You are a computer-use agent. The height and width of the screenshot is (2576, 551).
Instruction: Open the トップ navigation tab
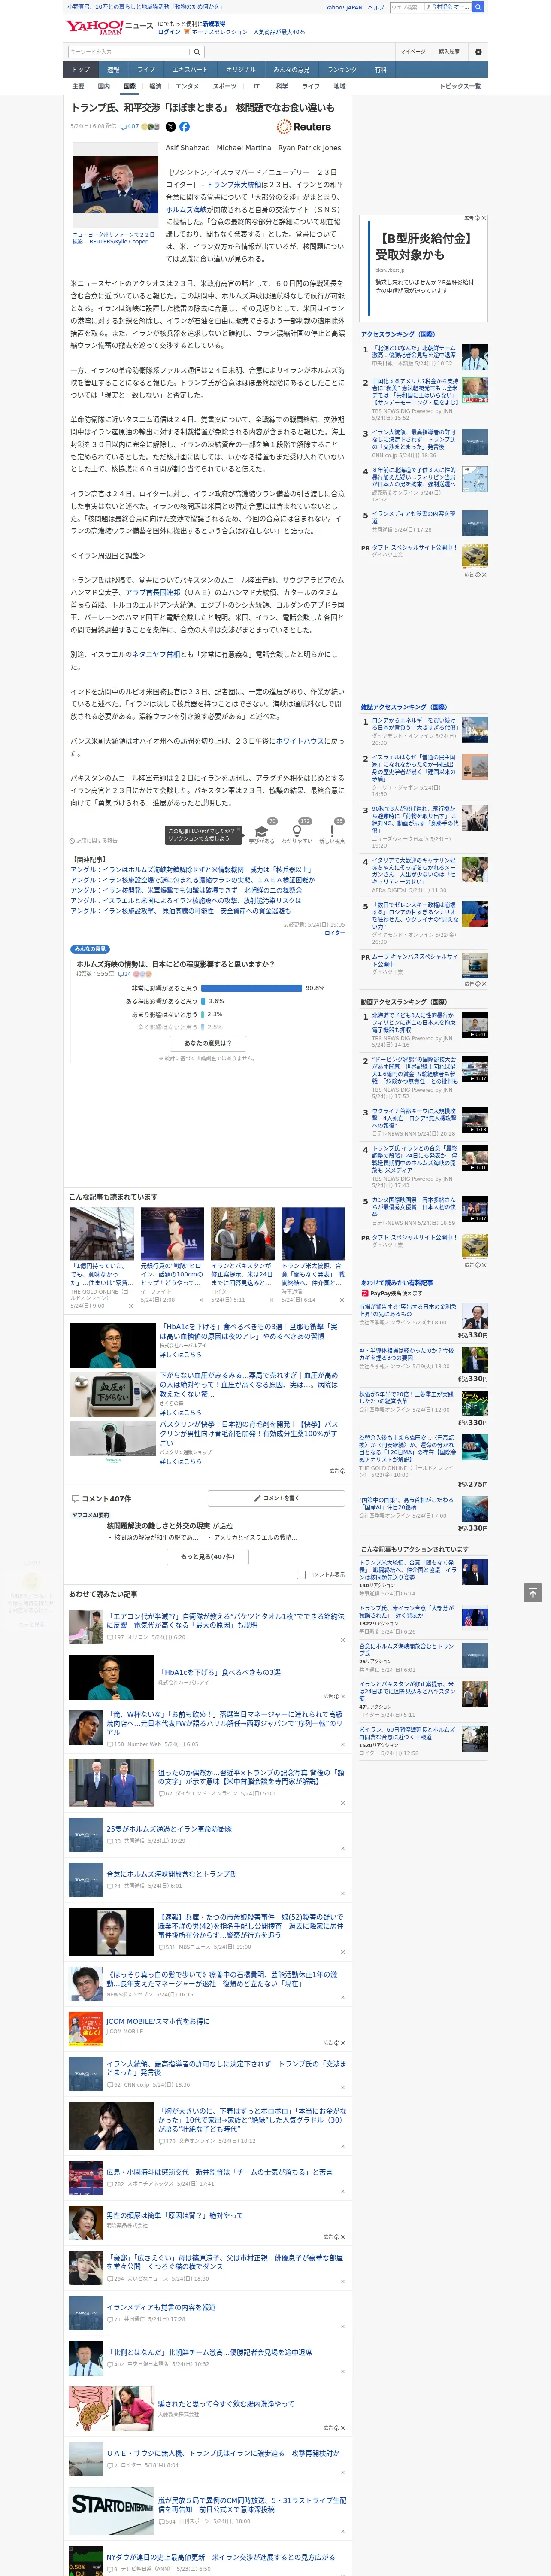(81, 70)
